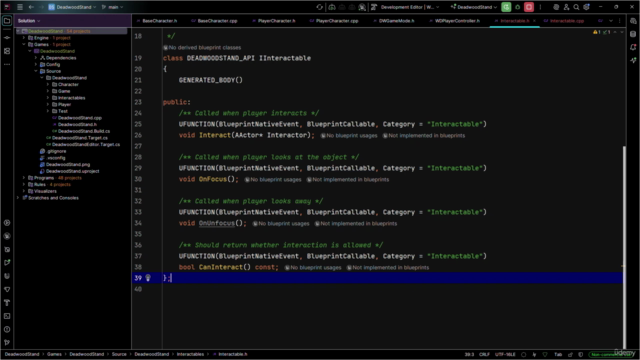This screenshot has width=640, height=360.
Task: Open the DeadwoodStand solution dropdown
Action: tap(72, 7)
